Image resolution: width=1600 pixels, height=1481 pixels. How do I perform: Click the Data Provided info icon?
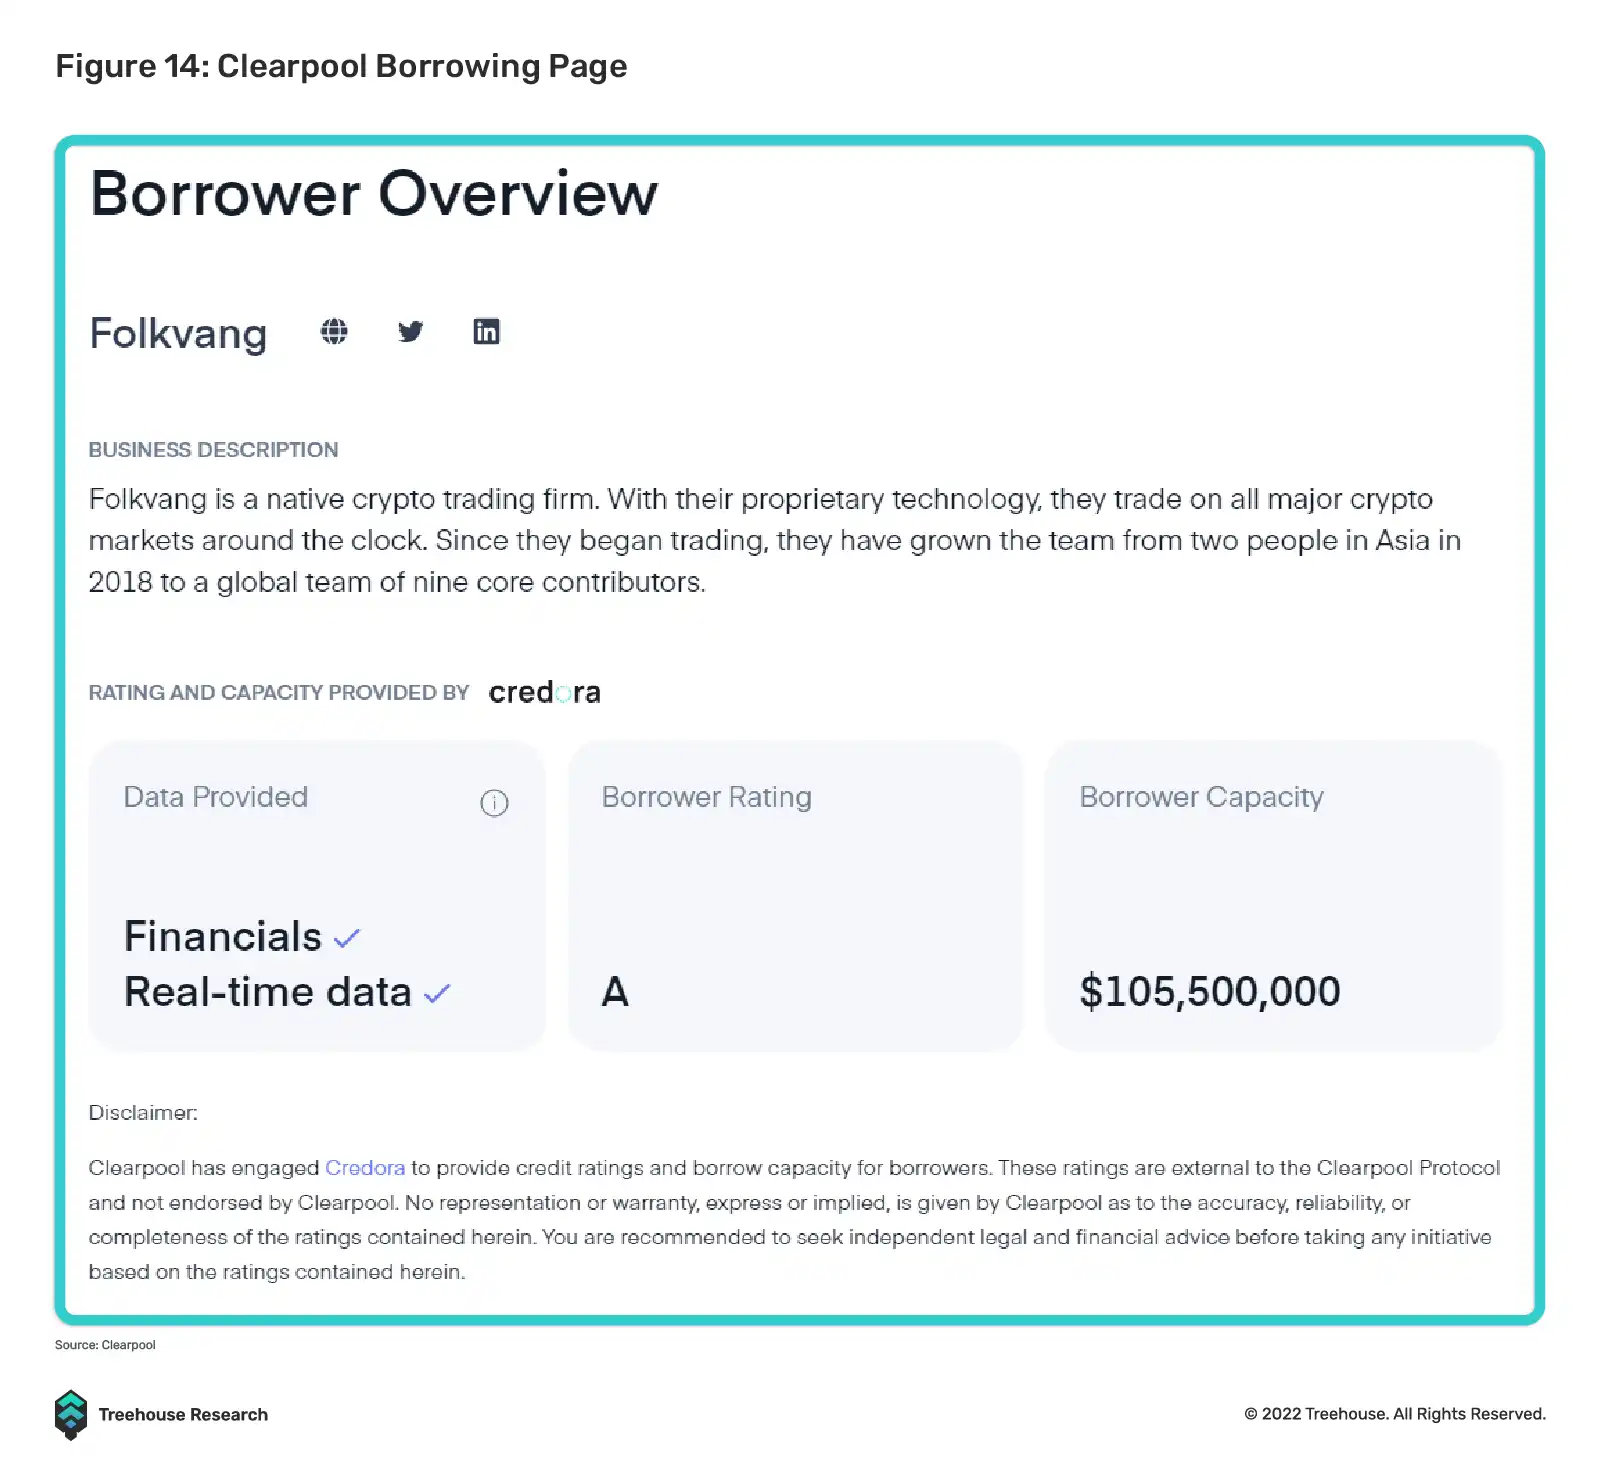point(494,803)
